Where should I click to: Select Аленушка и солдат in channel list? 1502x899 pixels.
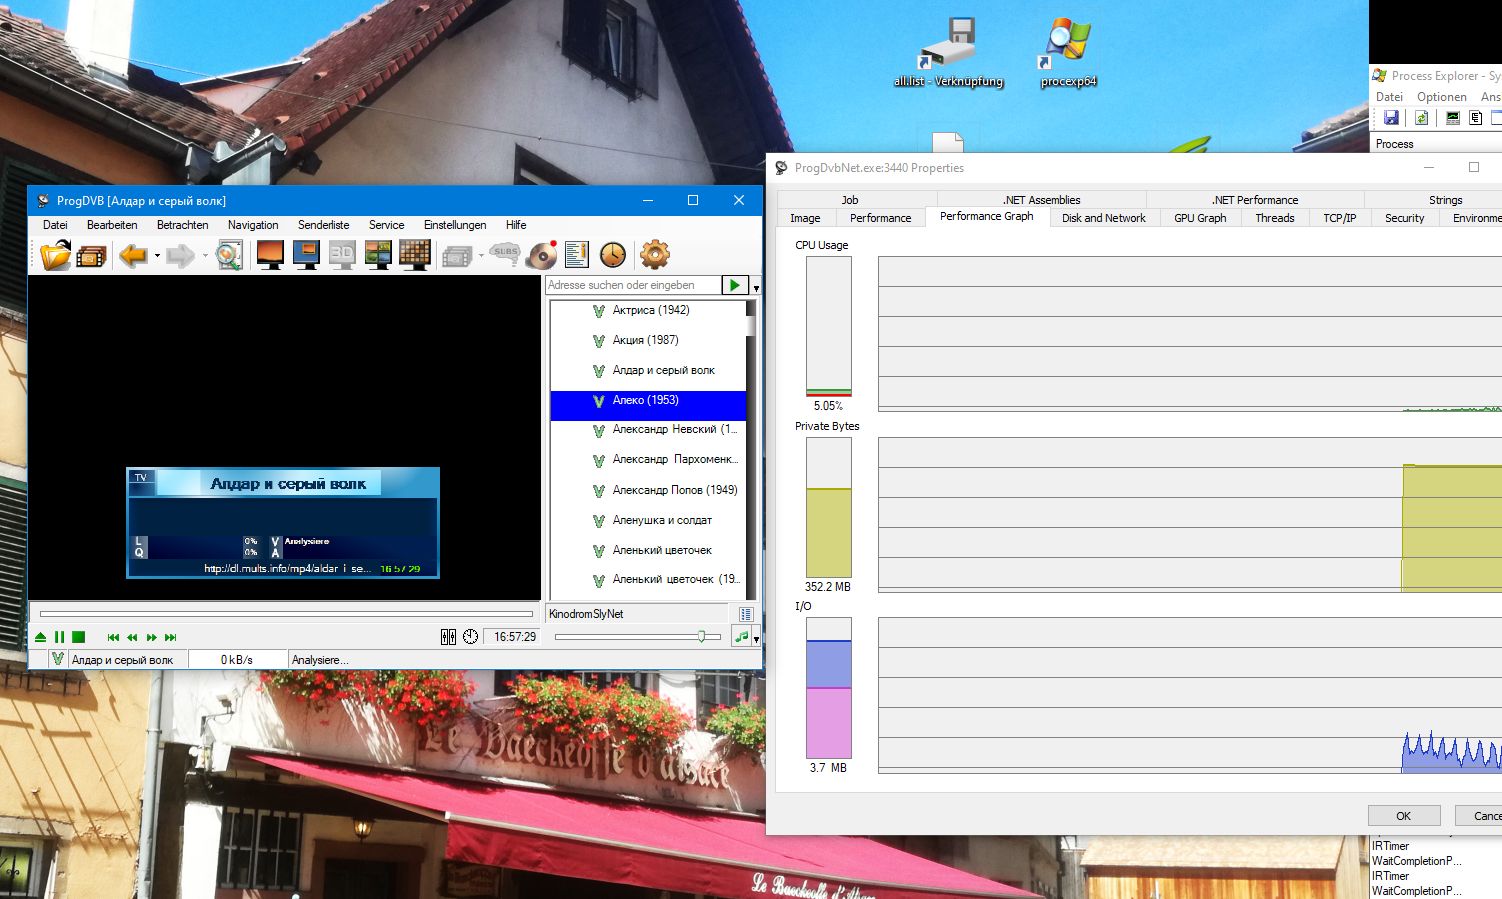click(661, 520)
